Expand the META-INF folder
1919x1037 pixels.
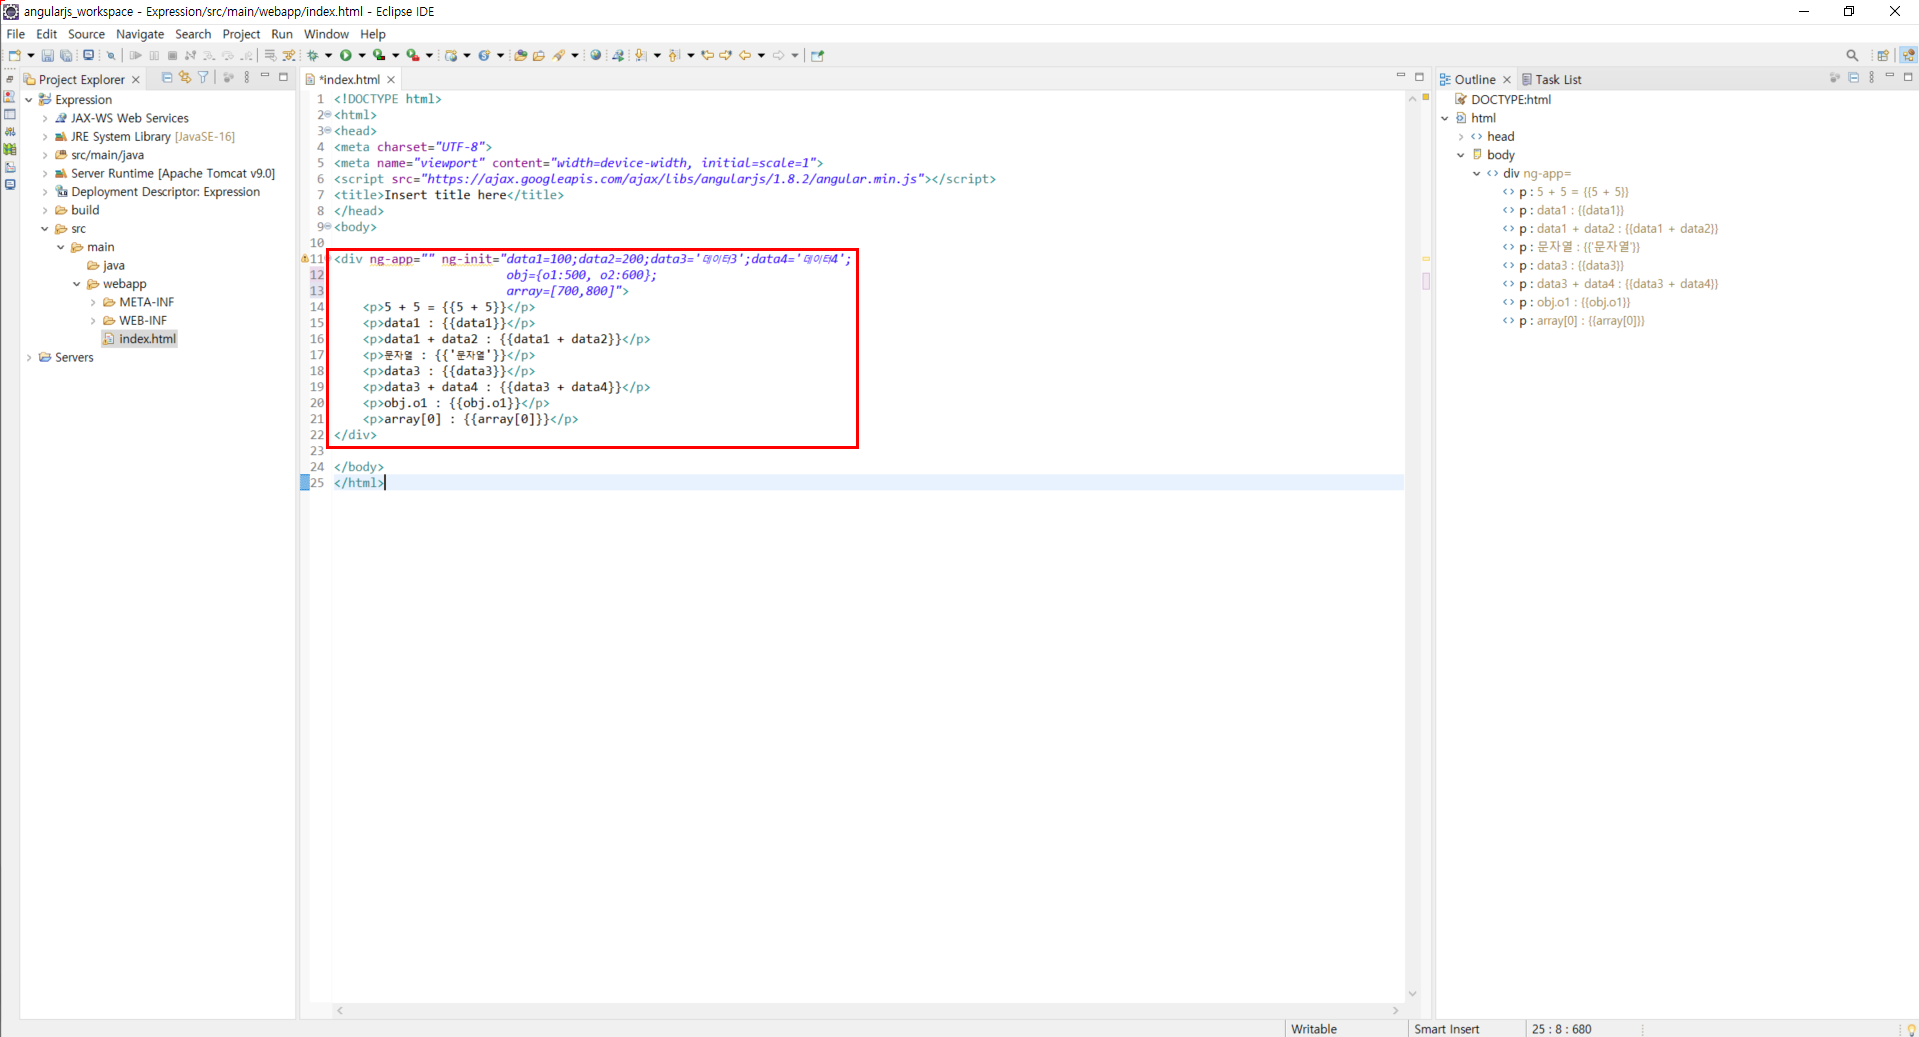point(93,302)
